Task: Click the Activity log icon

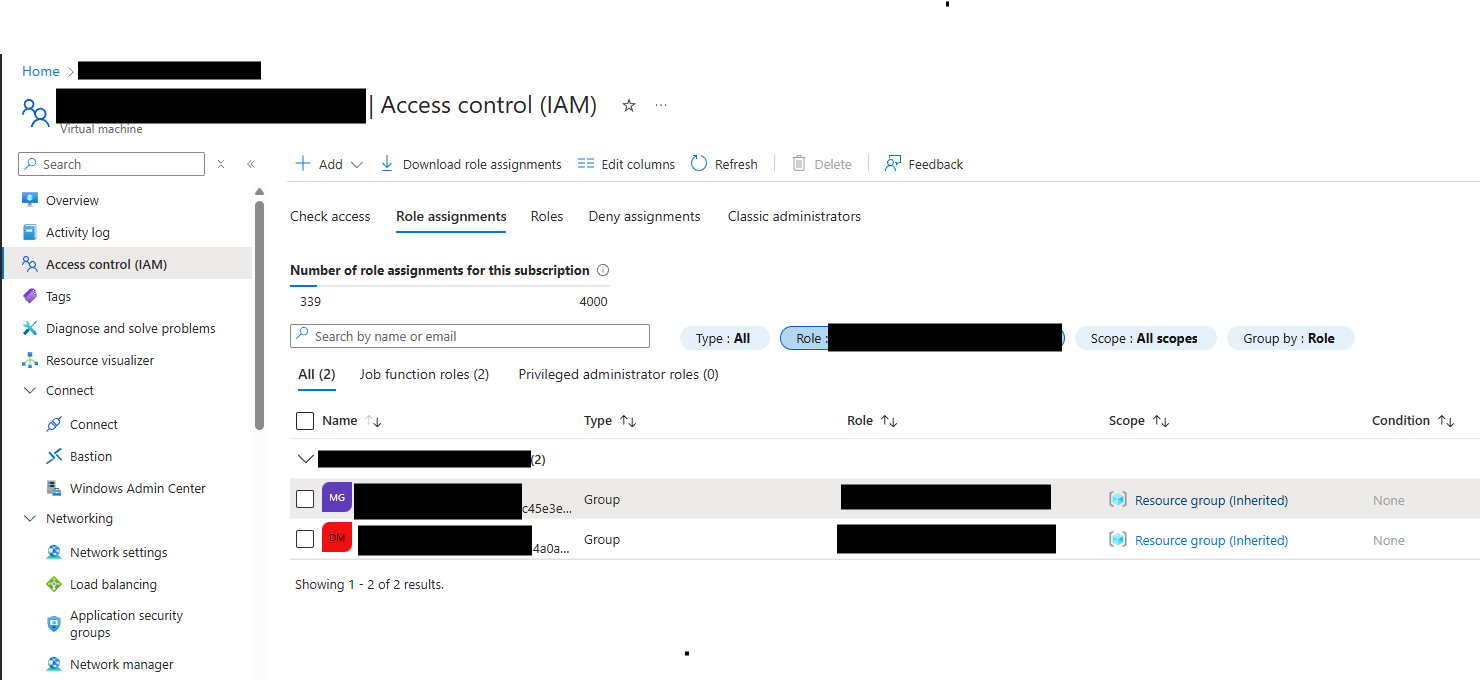Action: click(30, 232)
